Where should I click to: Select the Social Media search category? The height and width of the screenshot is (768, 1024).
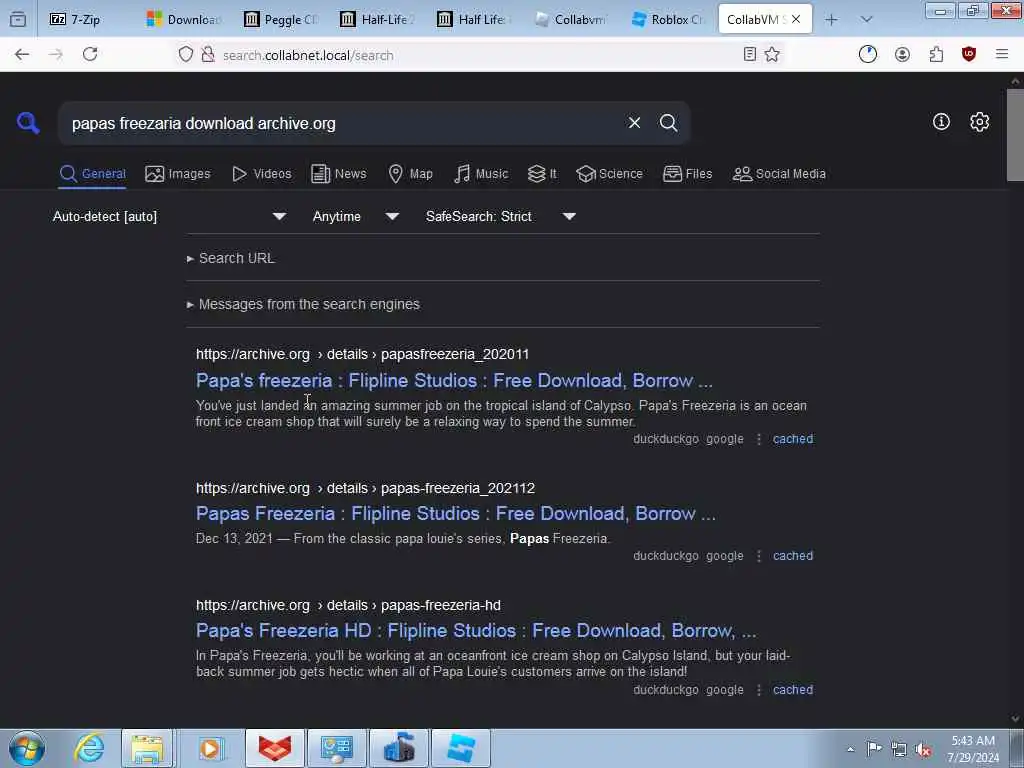[x=779, y=174]
